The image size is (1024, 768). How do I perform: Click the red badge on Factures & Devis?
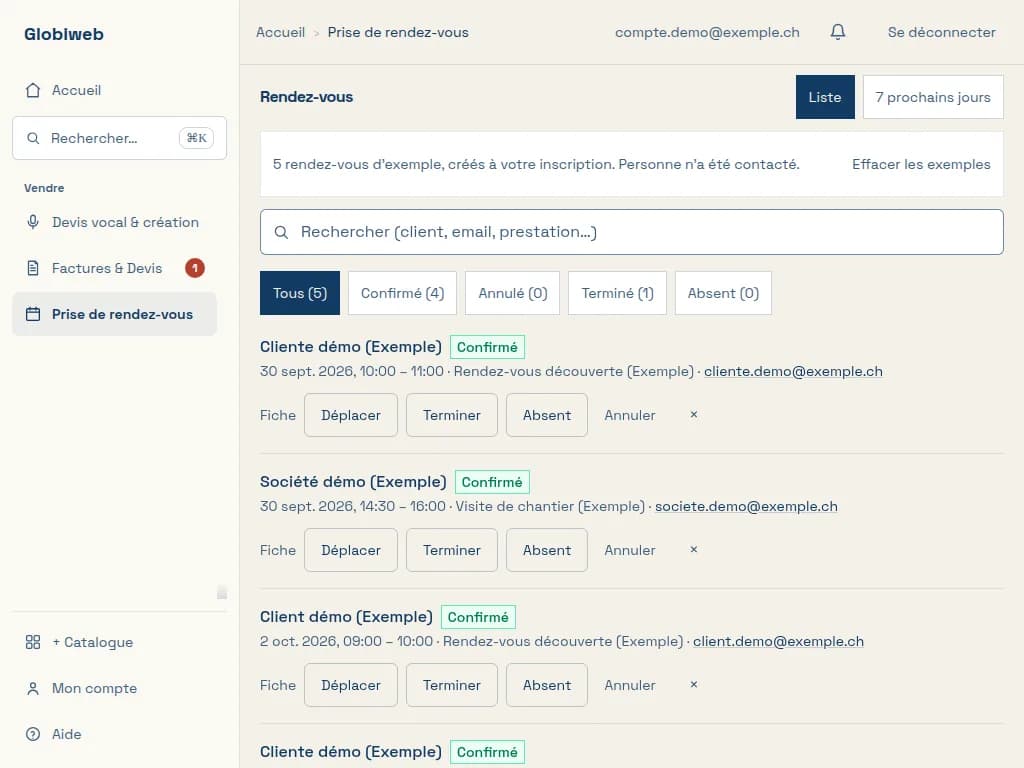(x=195, y=268)
